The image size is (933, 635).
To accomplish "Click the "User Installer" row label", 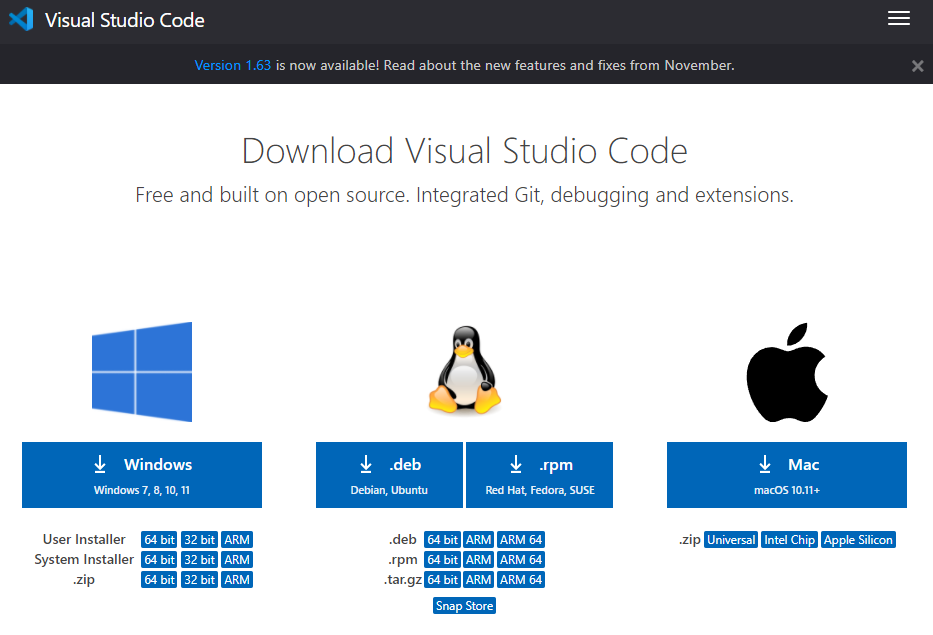I will point(84,539).
